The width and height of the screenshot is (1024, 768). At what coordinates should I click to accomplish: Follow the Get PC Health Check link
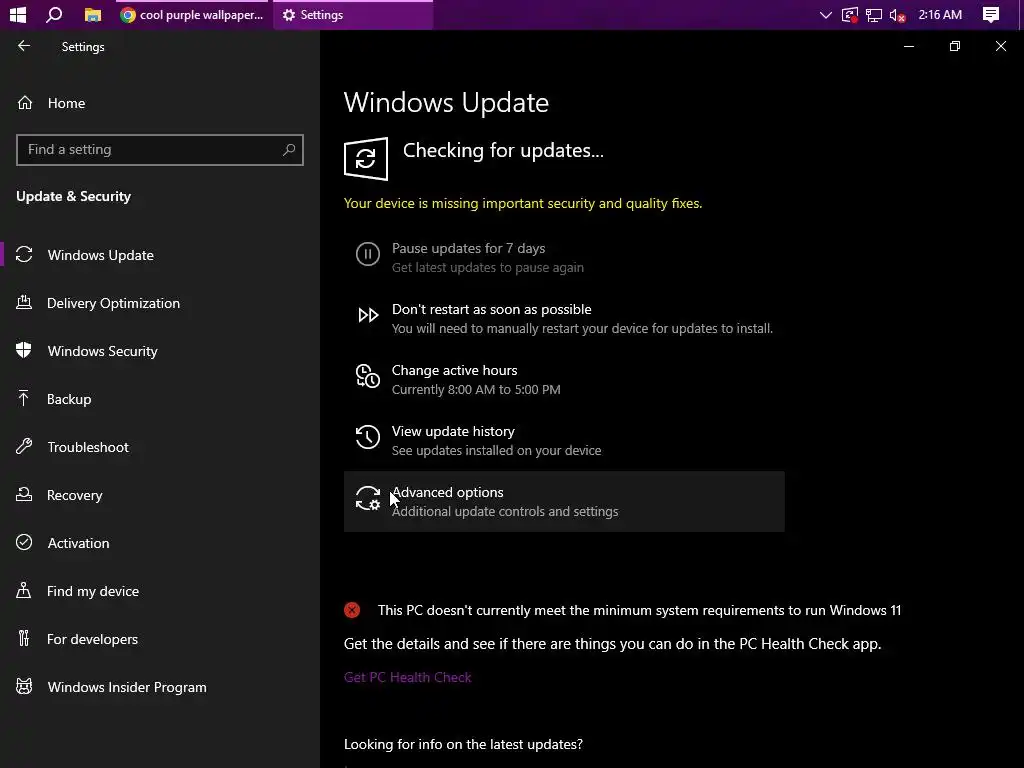point(408,677)
